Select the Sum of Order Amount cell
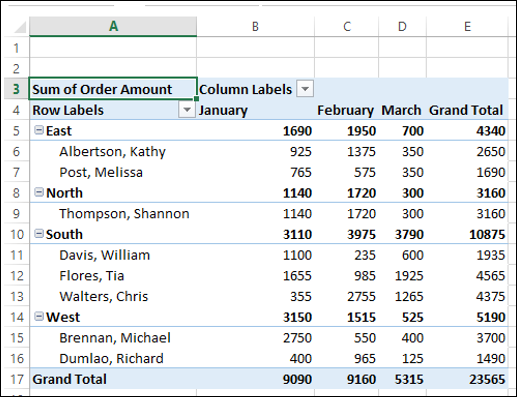The image size is (517, 397). pyautogui.click(x=113, y=89)
